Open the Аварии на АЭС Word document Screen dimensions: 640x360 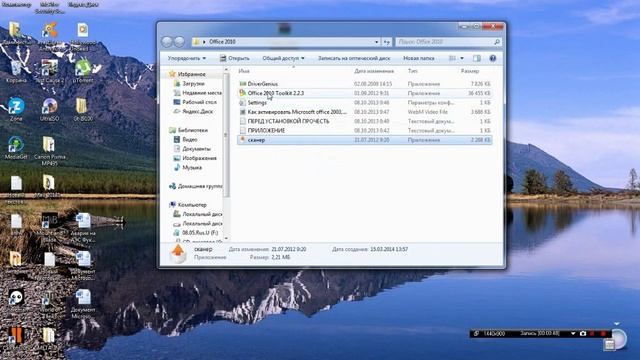click(x=83, y=227)
